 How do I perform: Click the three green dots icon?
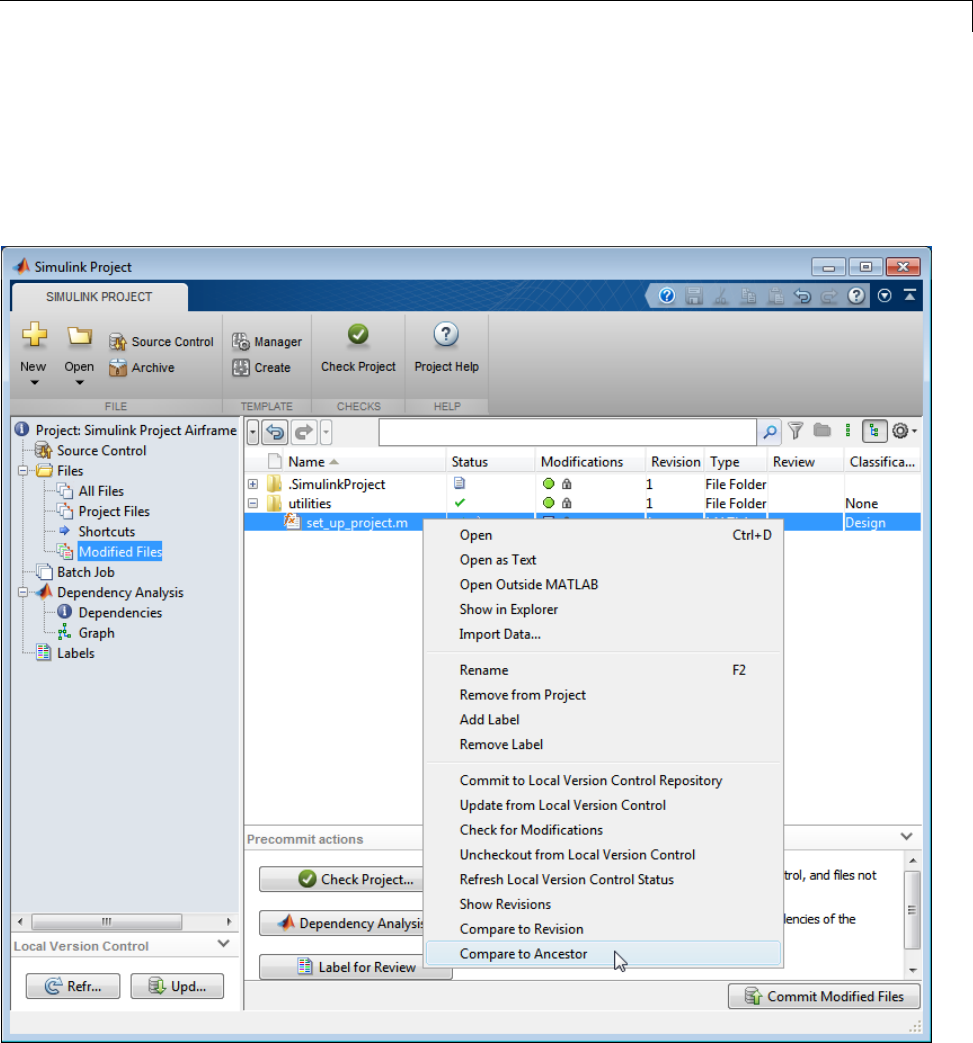848,430
